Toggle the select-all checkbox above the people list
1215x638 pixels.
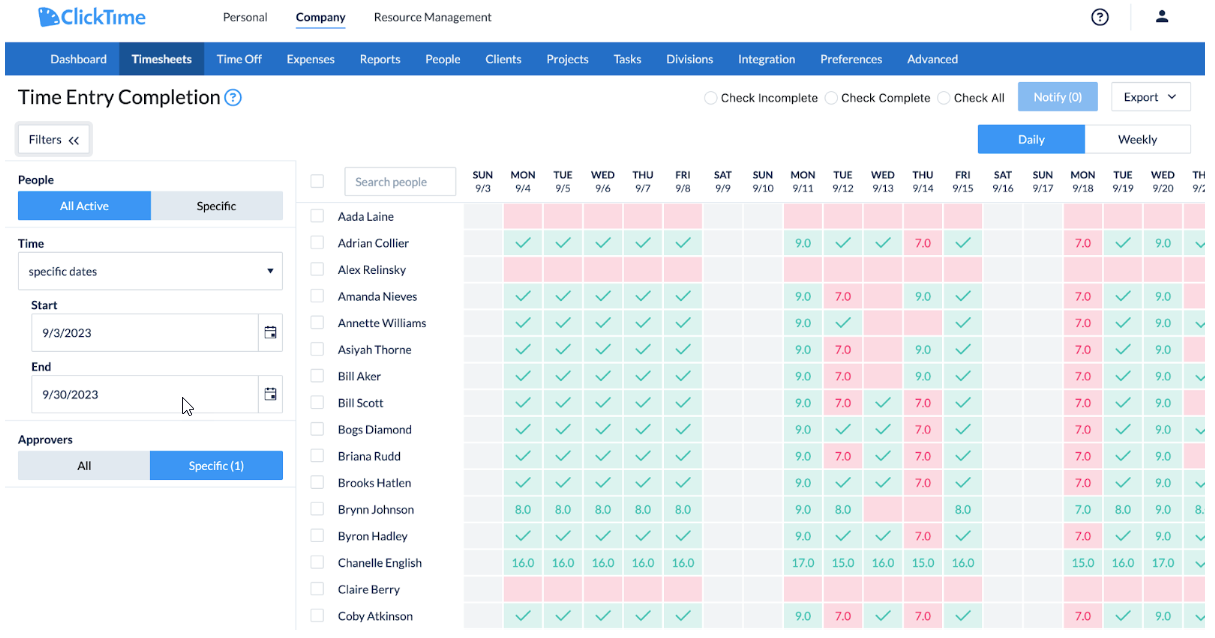click(x=317, y=181)
